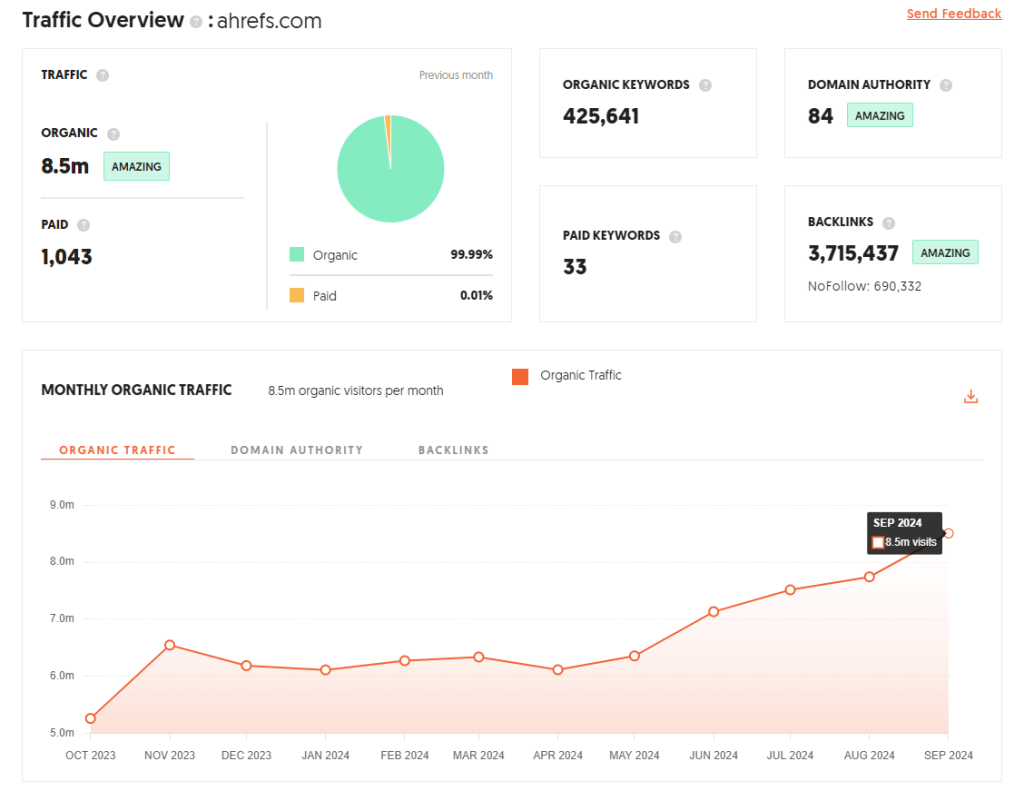
Task: Click the help icon beside TRAFFIC heading
Action: pyautogui.click(x=103, y=75)
